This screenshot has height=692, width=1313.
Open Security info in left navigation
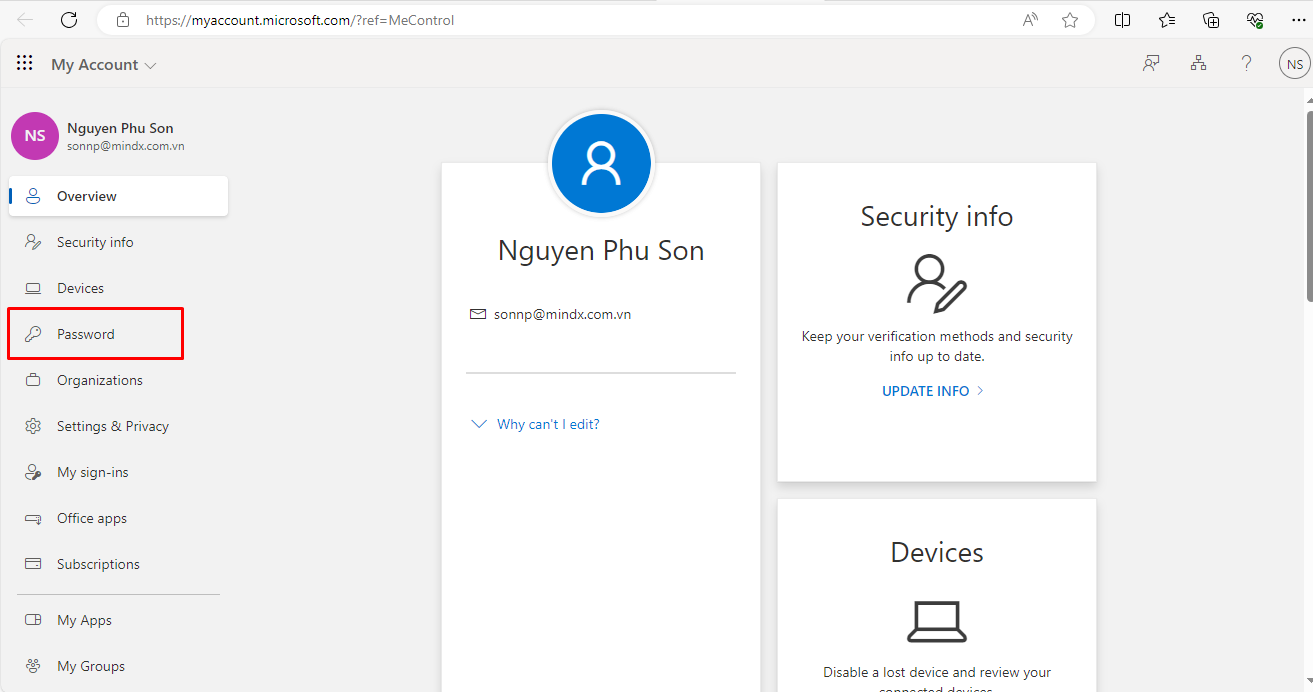pos(95,242)
